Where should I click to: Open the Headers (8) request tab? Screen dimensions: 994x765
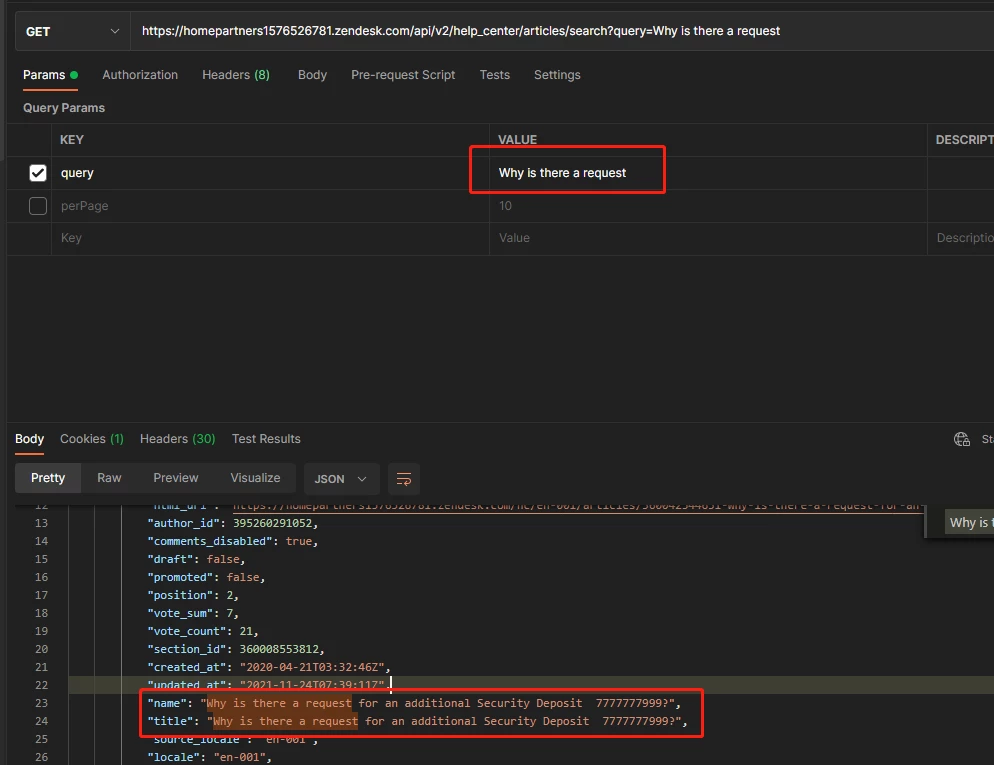(236, 75)
